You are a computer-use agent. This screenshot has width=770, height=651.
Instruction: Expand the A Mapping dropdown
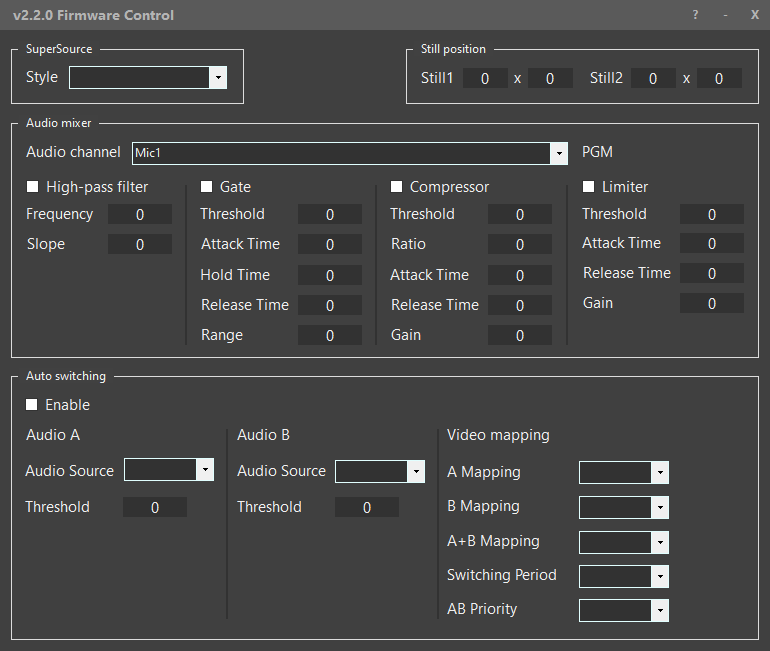pyautogui.click(x=623, y=473)
